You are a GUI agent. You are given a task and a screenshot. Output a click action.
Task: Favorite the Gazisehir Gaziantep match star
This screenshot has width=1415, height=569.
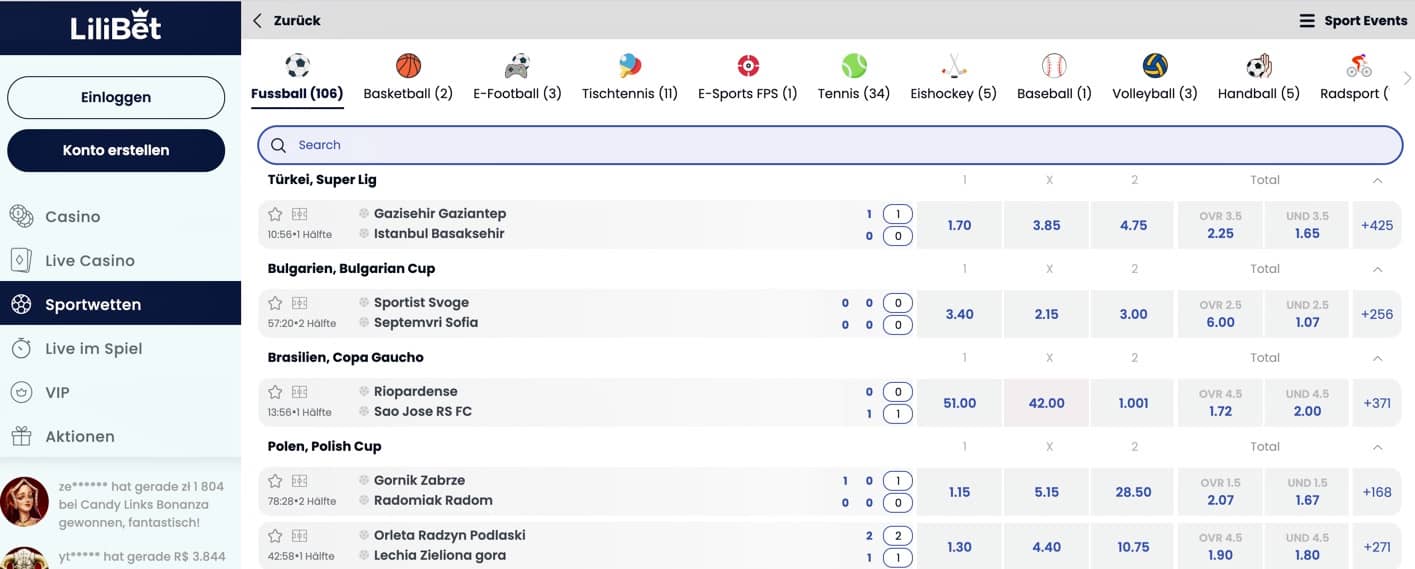pos(275,214)
